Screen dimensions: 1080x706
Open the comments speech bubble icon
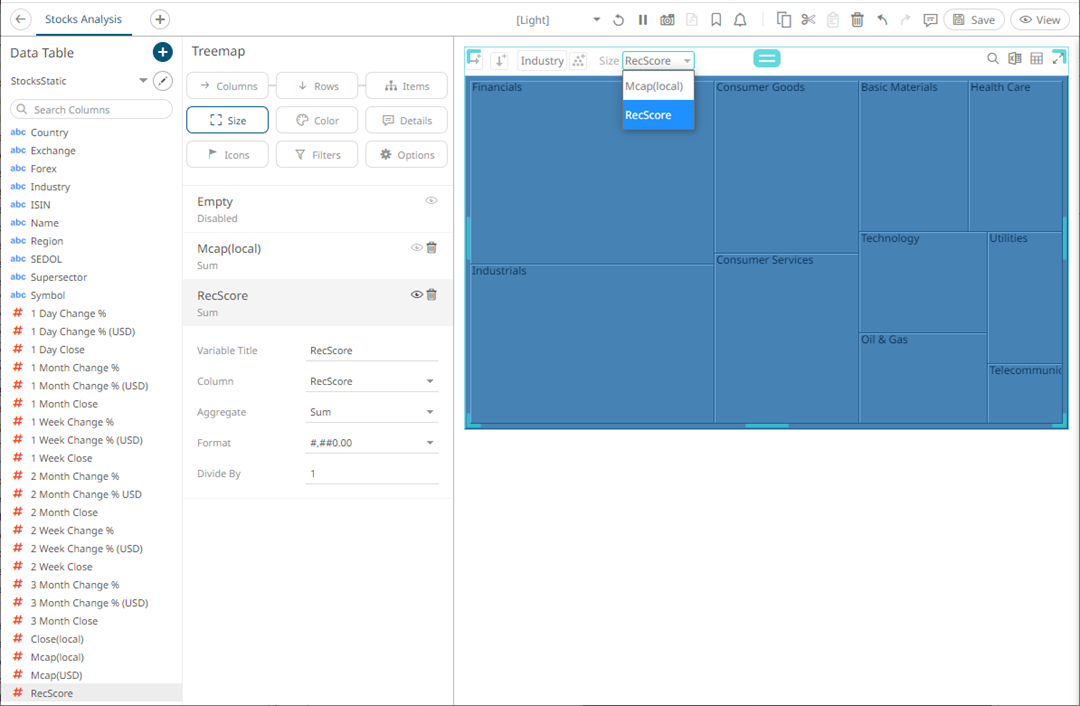(930, 20)
